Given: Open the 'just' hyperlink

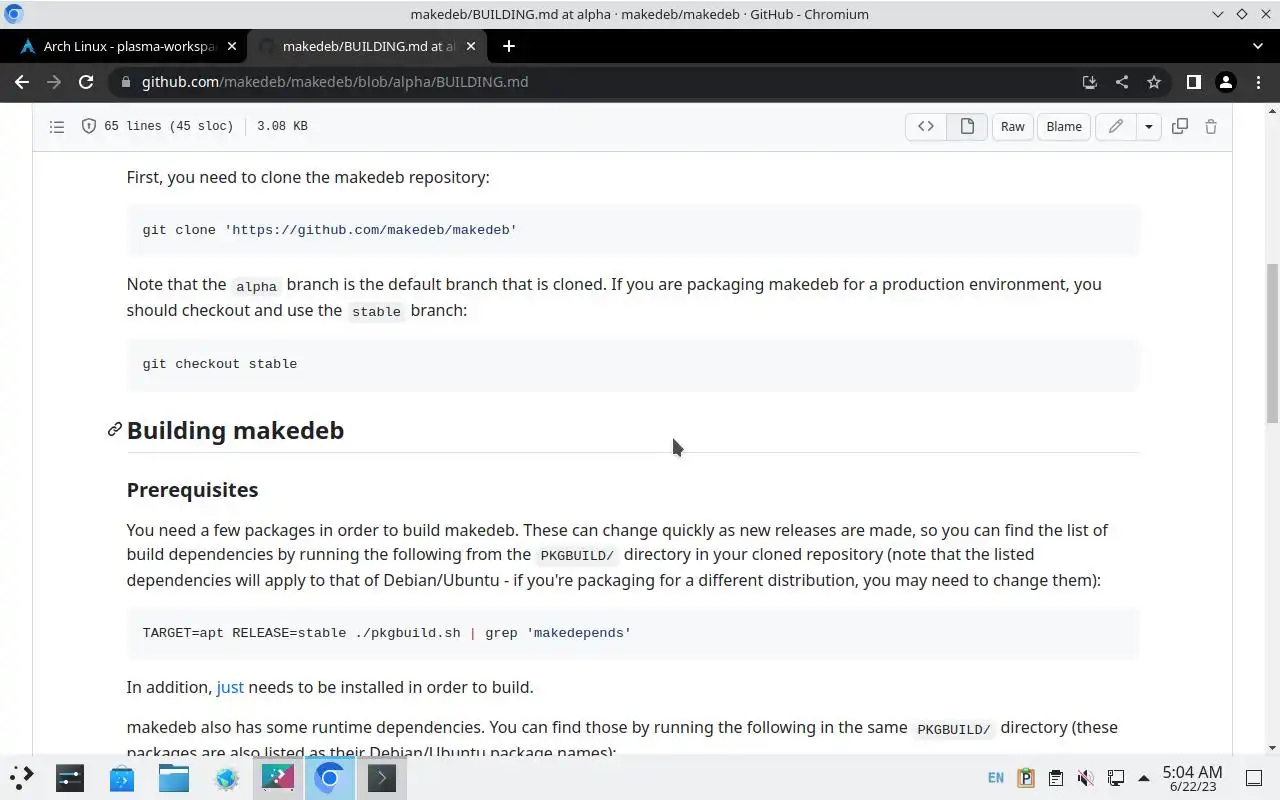Looking at the screenshot, I should [230, 687].
